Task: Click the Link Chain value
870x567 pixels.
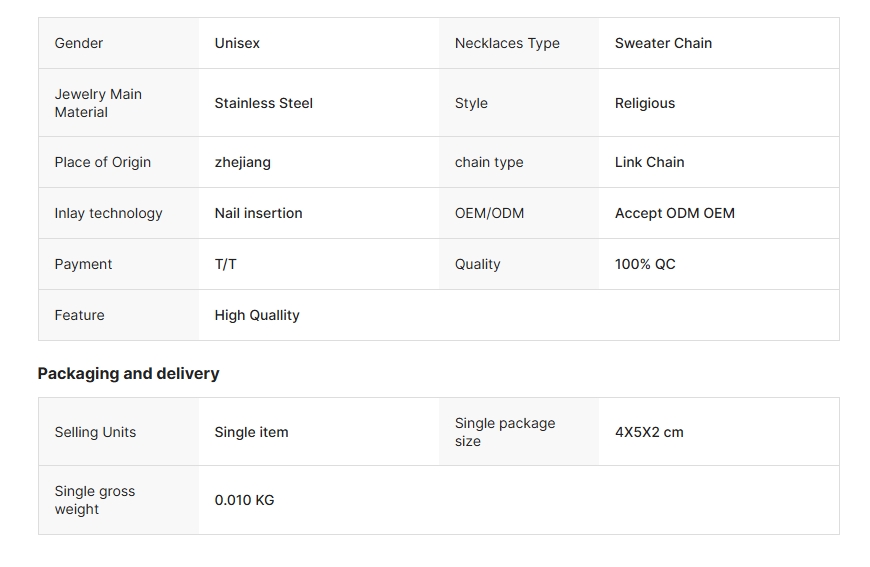Action: (x=650, y=162)
